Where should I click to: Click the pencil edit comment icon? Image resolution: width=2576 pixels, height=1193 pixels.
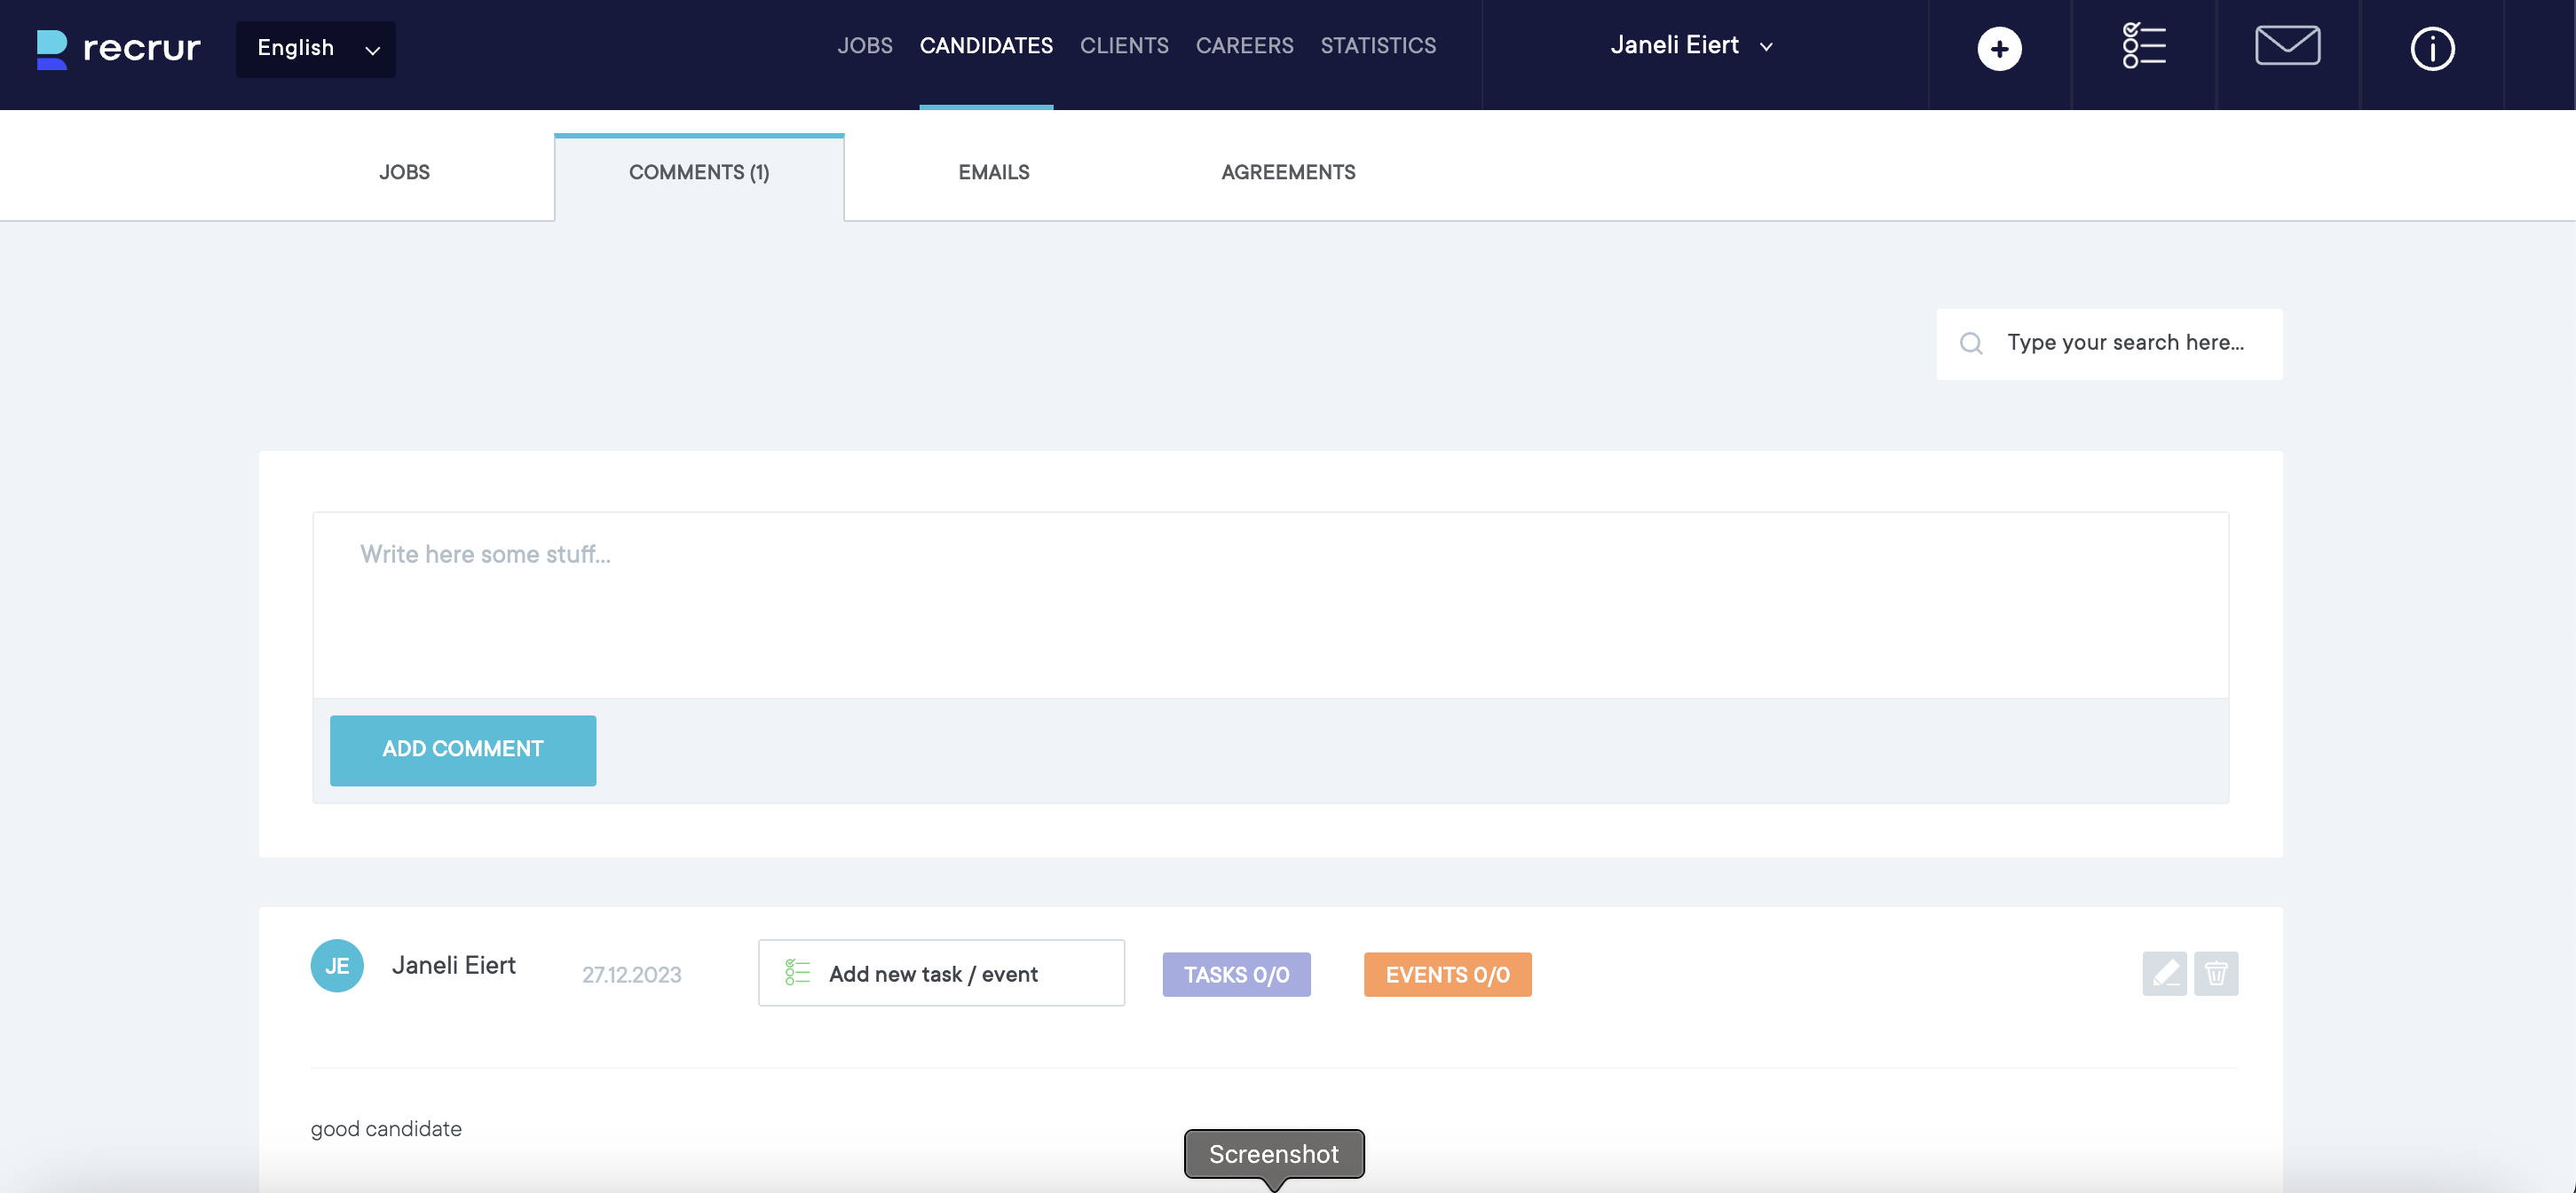click(2164, 973)
